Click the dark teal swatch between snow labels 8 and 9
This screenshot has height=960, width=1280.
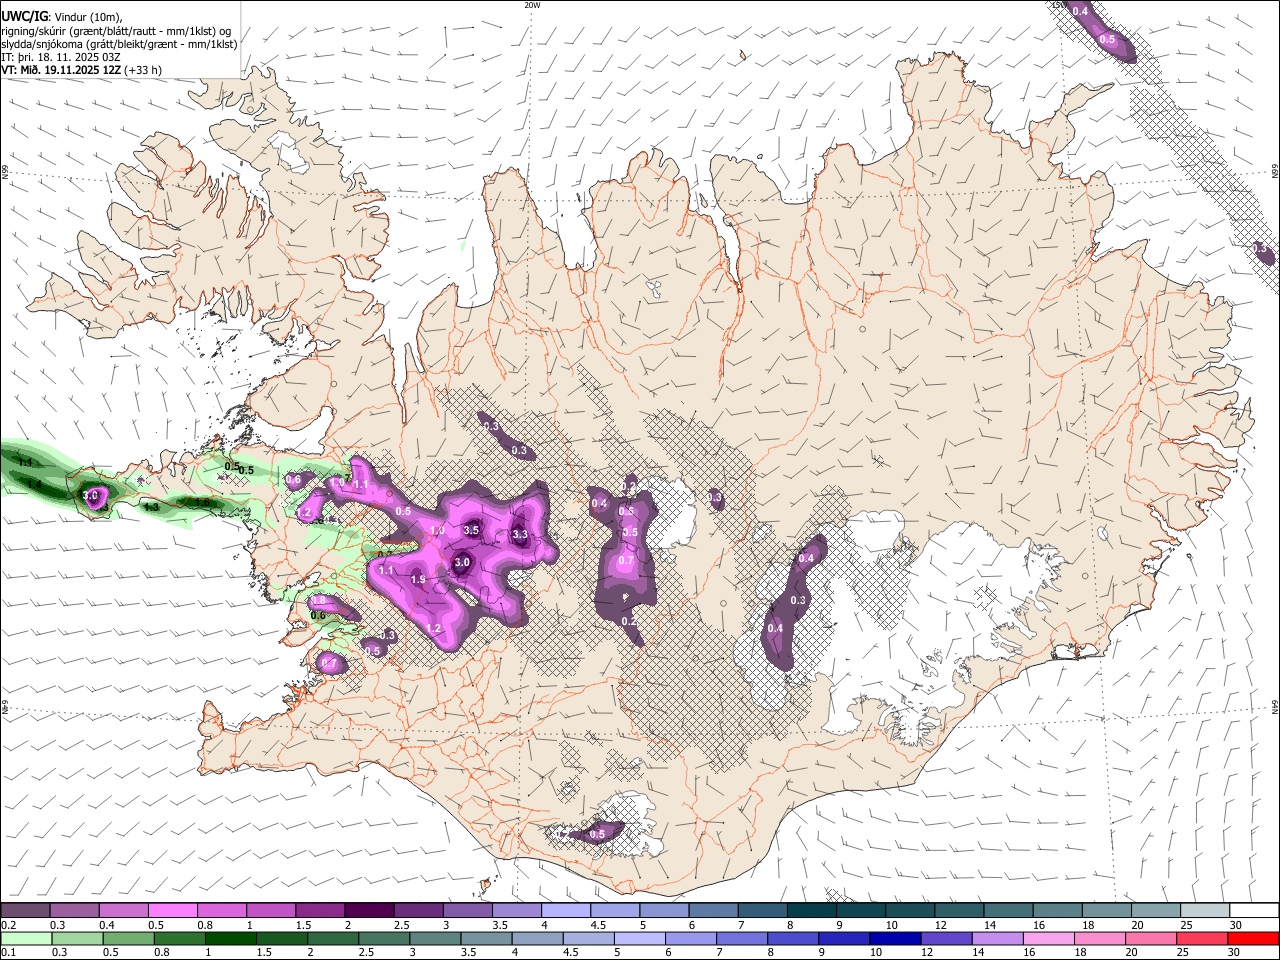click(811, 911)
